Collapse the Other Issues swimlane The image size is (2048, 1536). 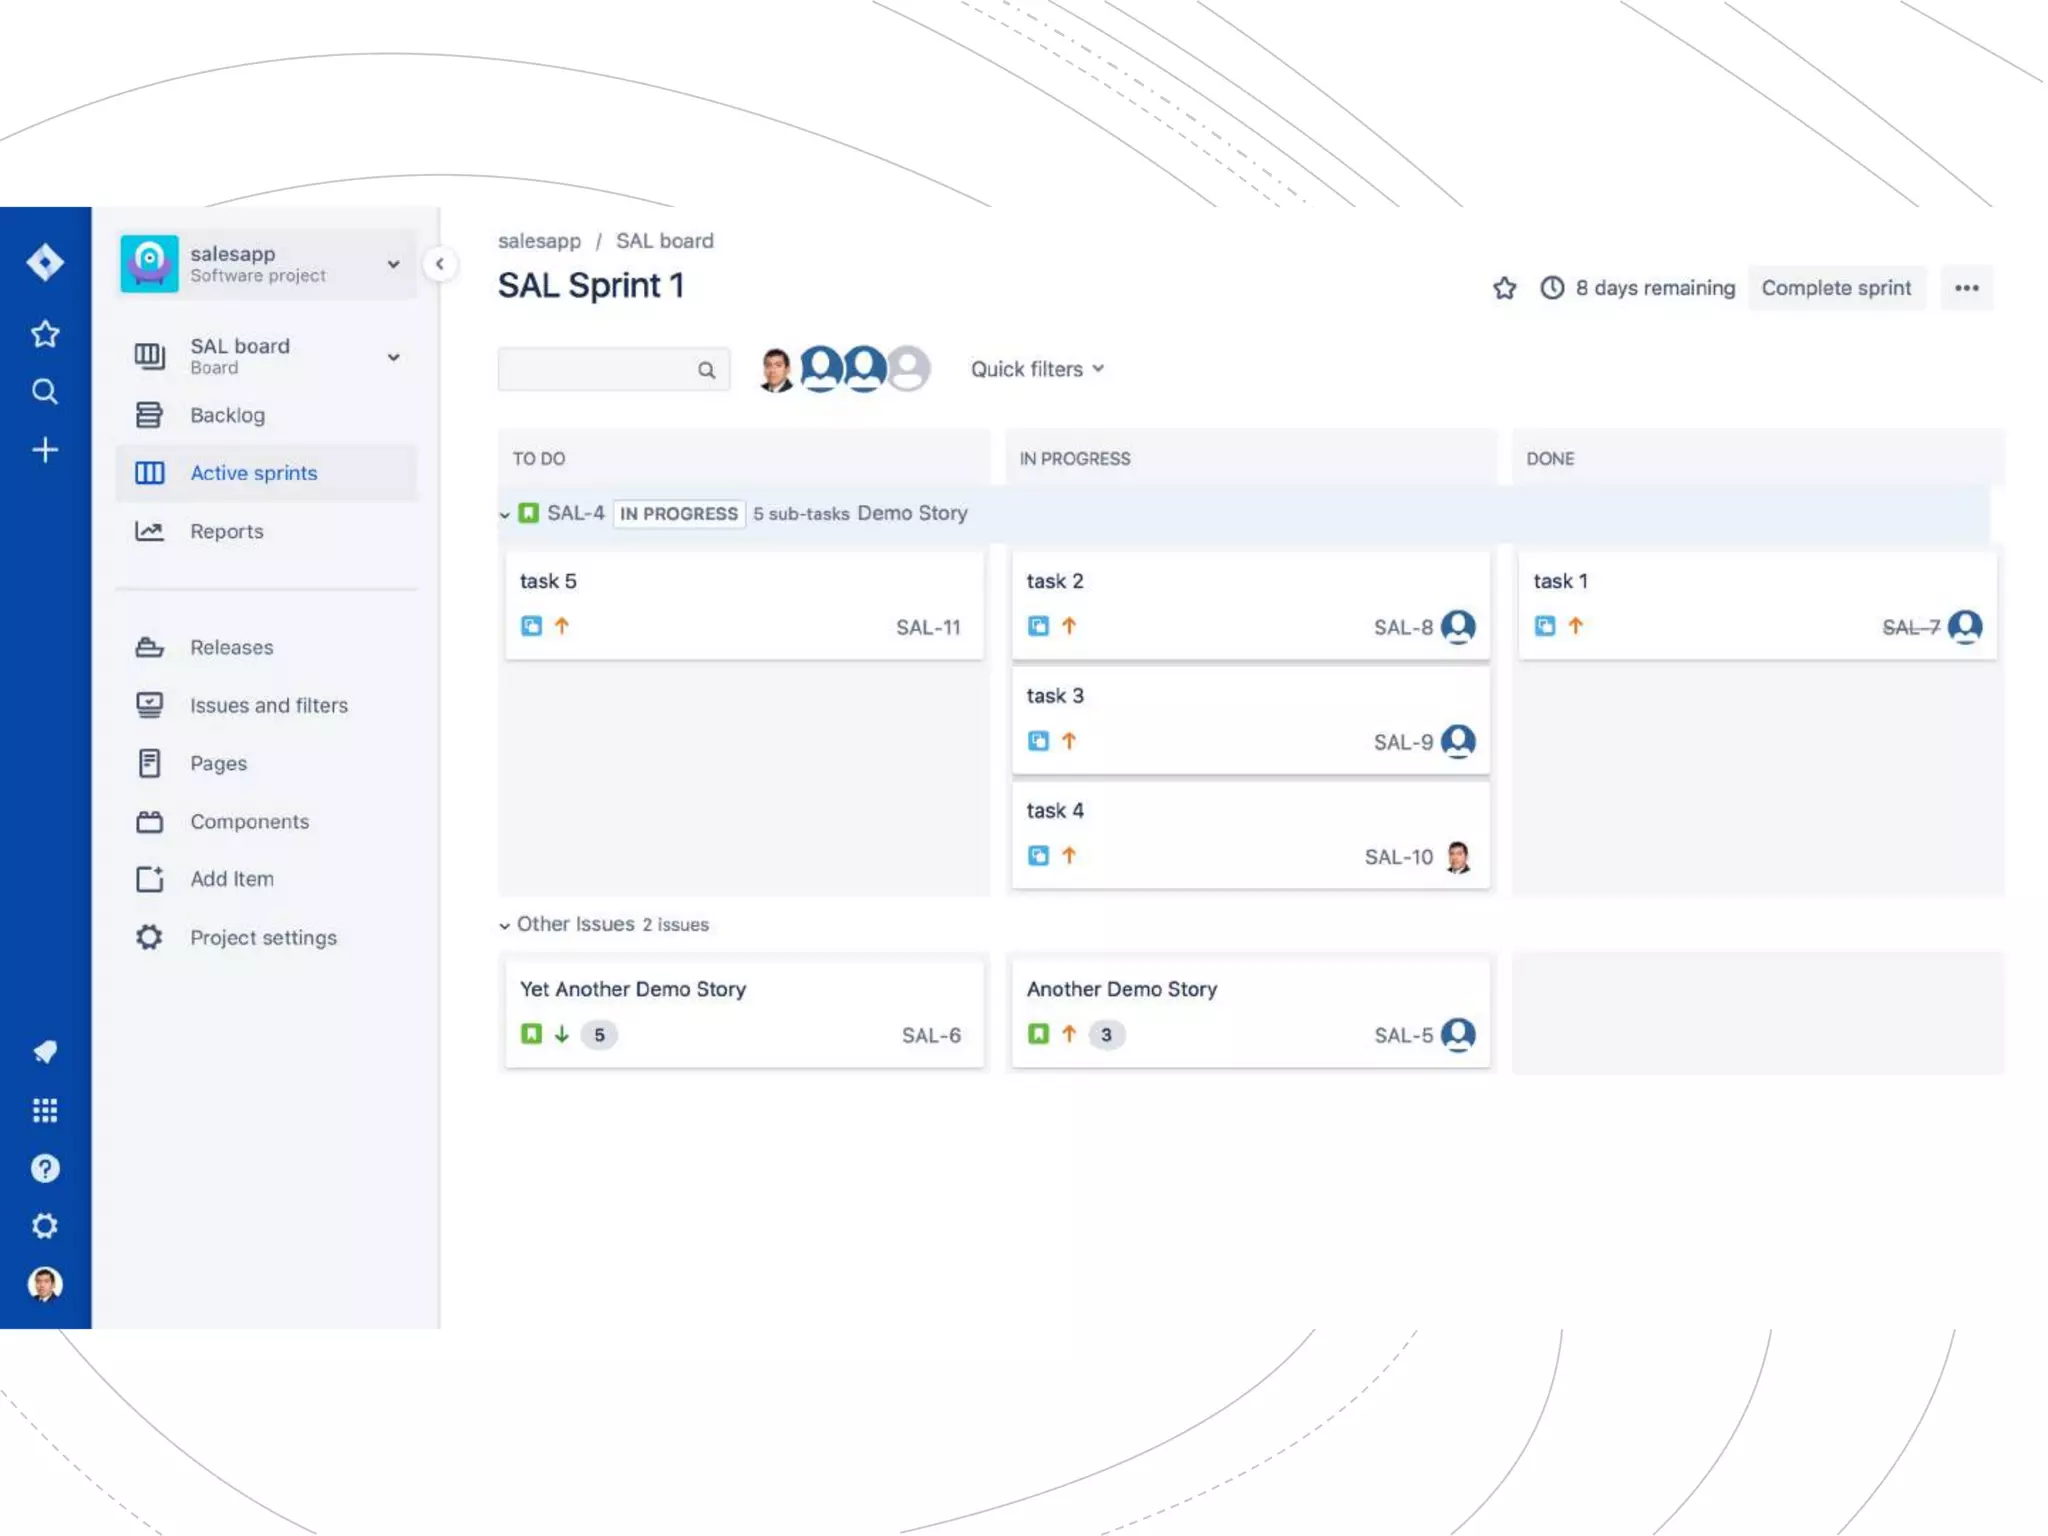click(505, 926)
